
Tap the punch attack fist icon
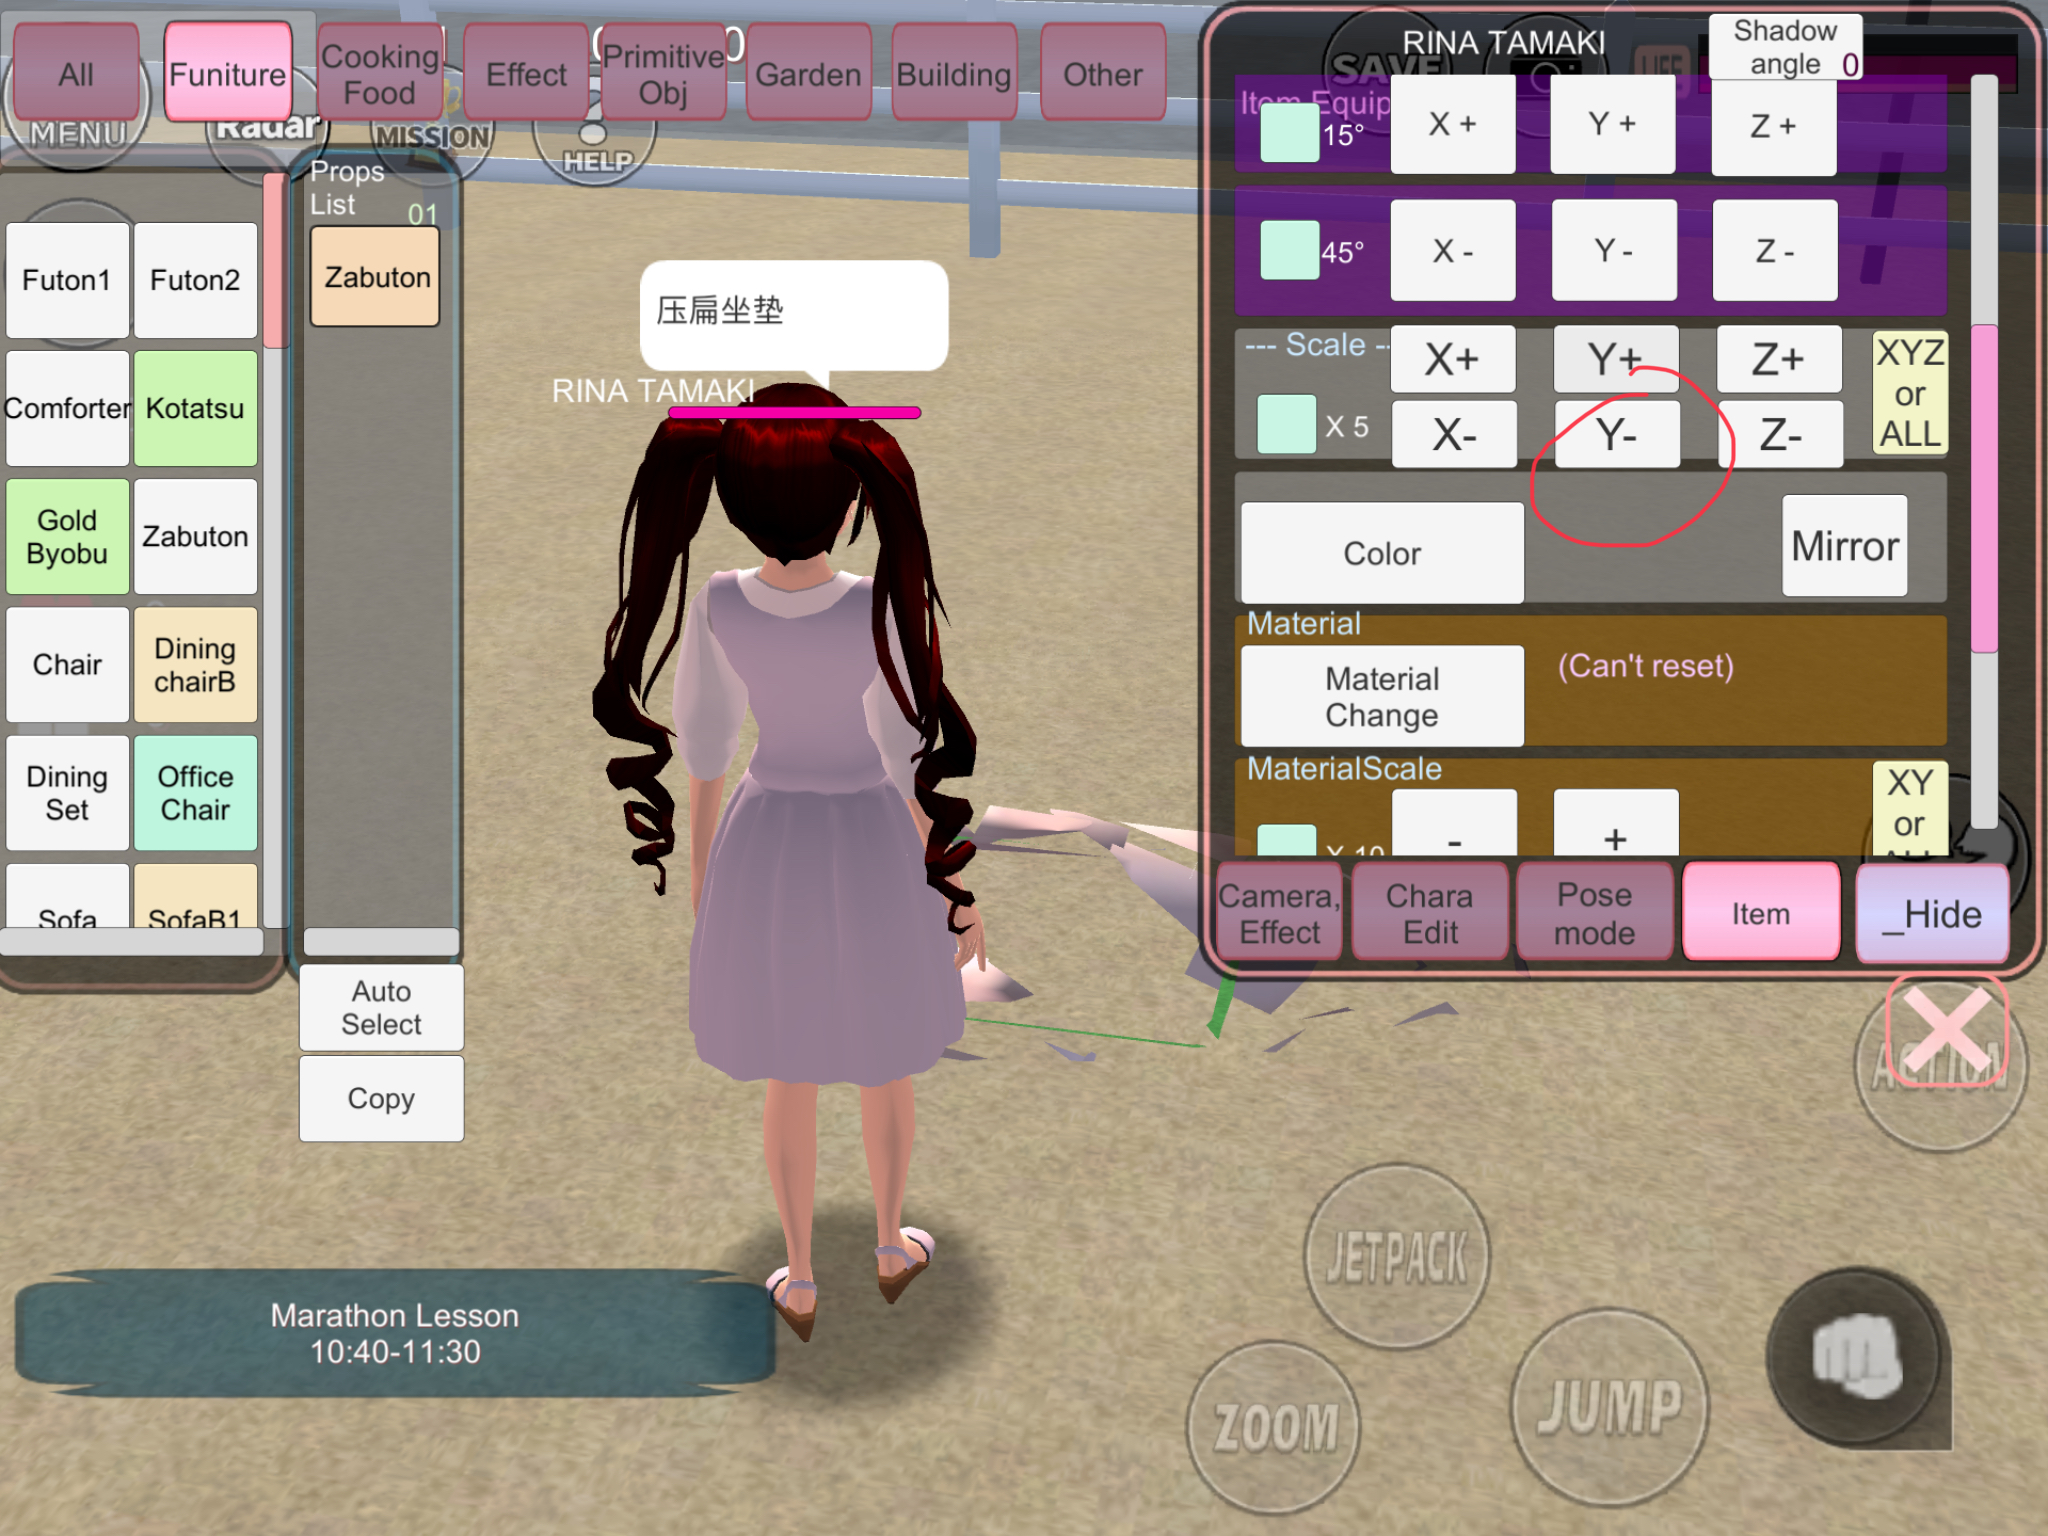1858,1357
